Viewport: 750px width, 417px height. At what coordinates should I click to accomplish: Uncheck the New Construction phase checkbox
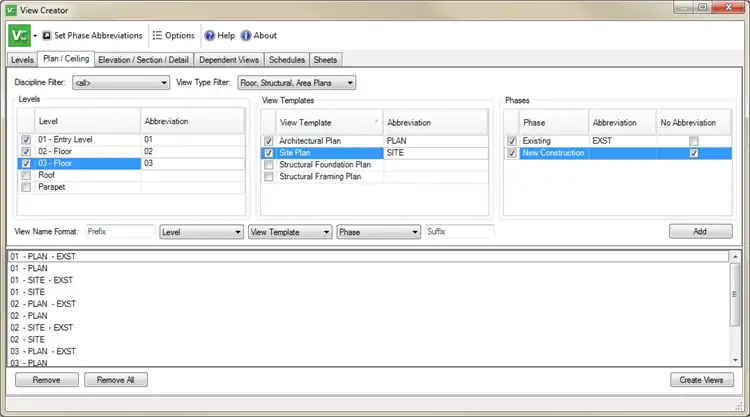[512, 153]
